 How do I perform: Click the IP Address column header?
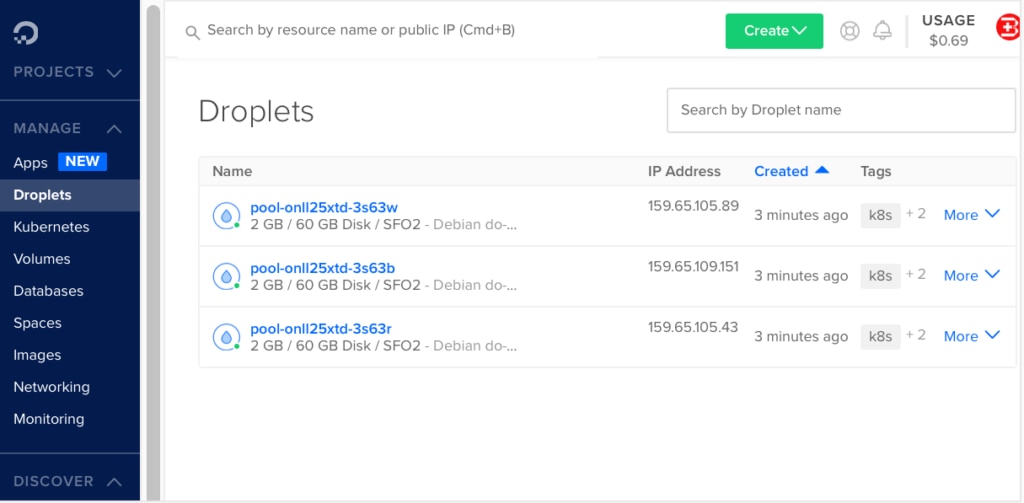pos(684,171)
